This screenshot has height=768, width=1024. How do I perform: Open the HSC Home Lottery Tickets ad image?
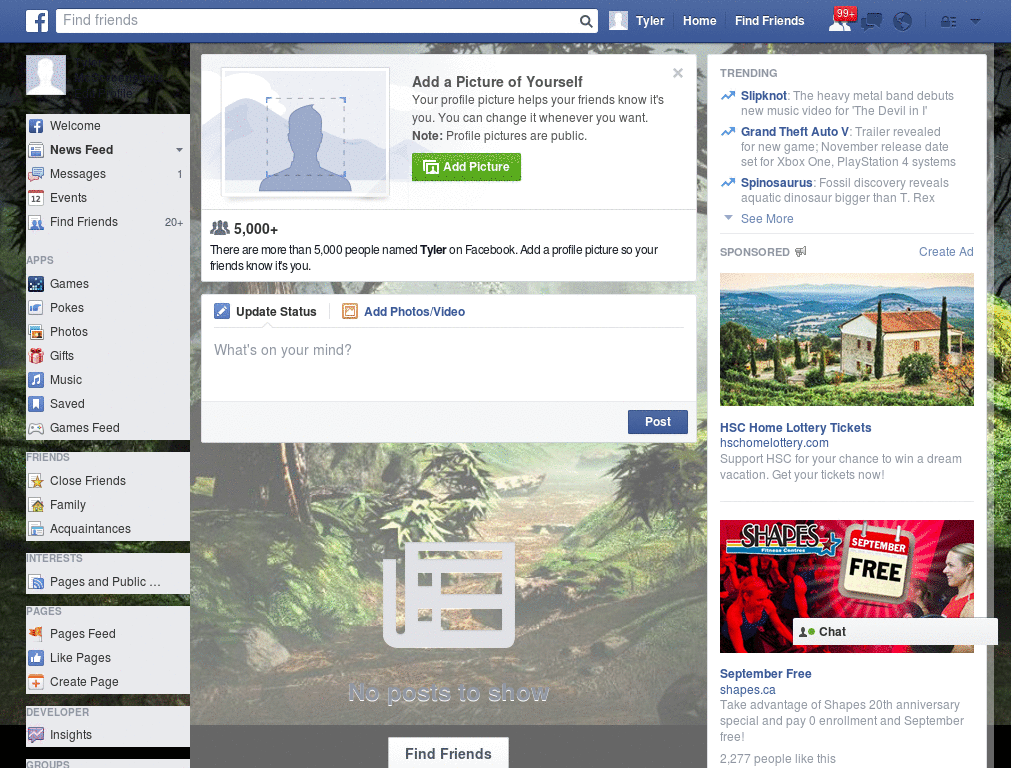pyautogui.click(x=846, y=340)
